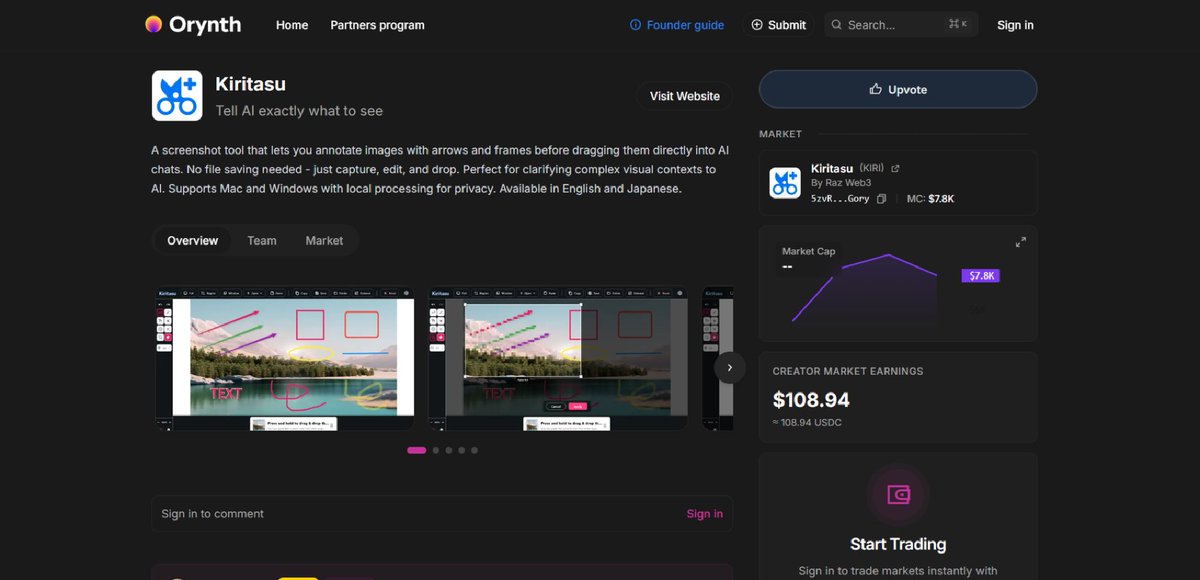Click the By Raz Web3 text

click(x=841, y=183)
